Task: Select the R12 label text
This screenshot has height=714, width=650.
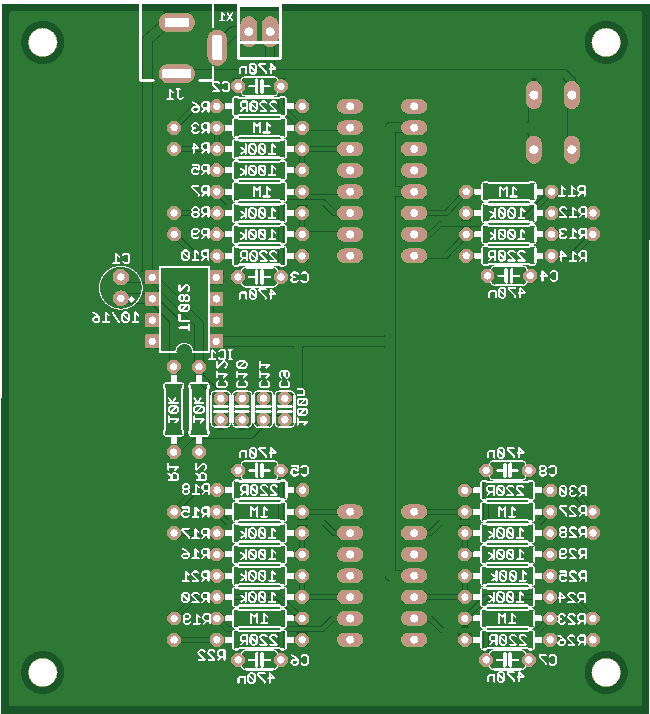Action: (x=573, y=213)
